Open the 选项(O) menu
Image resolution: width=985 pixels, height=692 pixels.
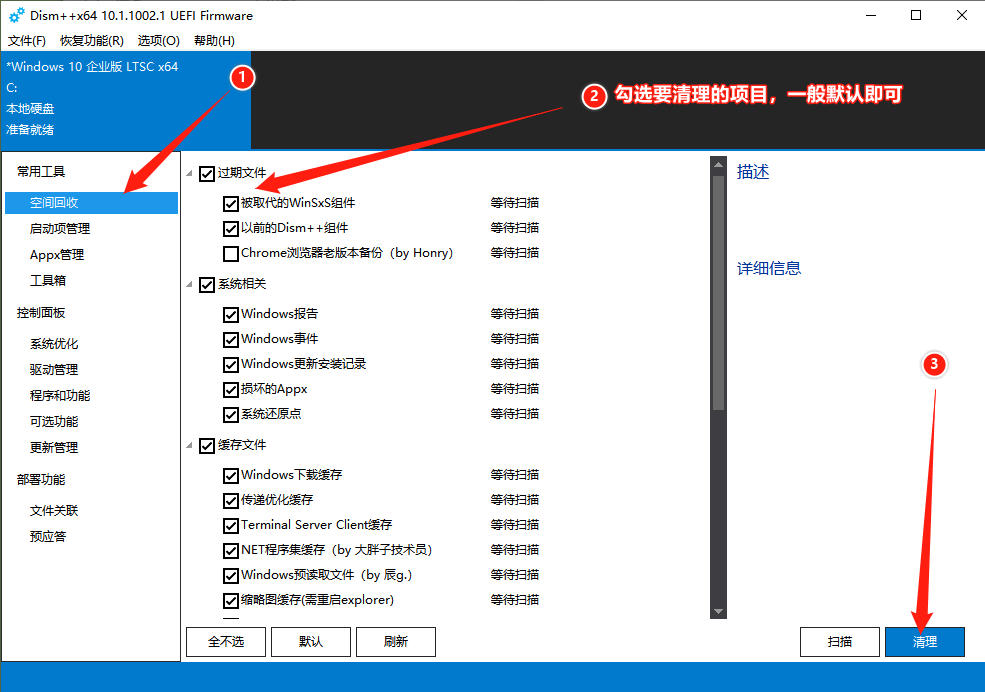pos(158,41)
